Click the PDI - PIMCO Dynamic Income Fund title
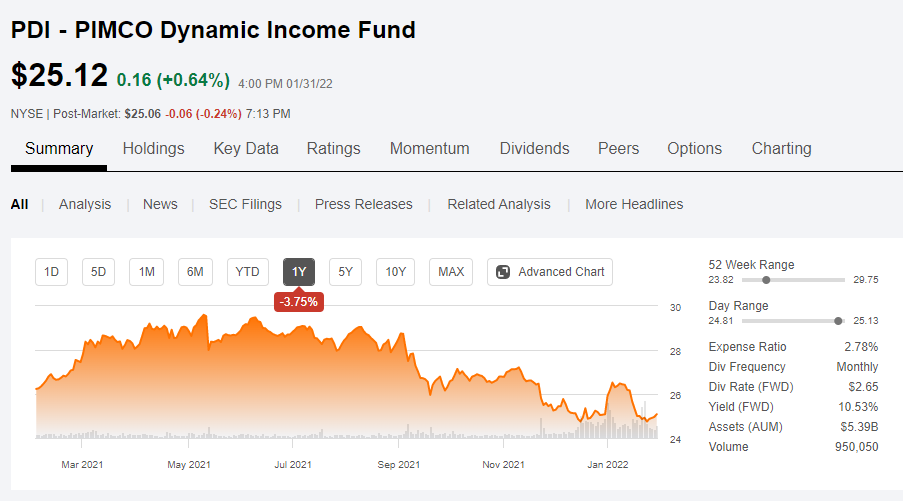This screenshot has height=501, width=903. pos(213,30)
